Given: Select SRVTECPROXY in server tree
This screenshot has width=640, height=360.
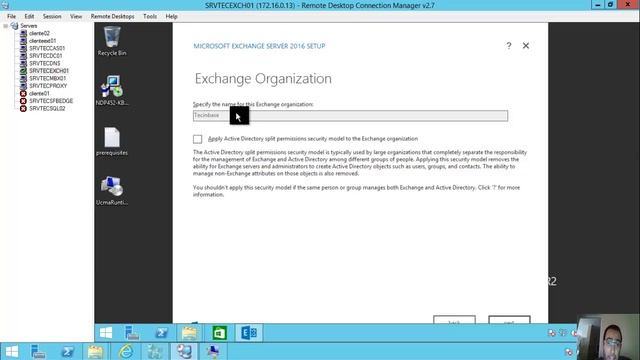Looking at the screenshot, I should [48, 86].
